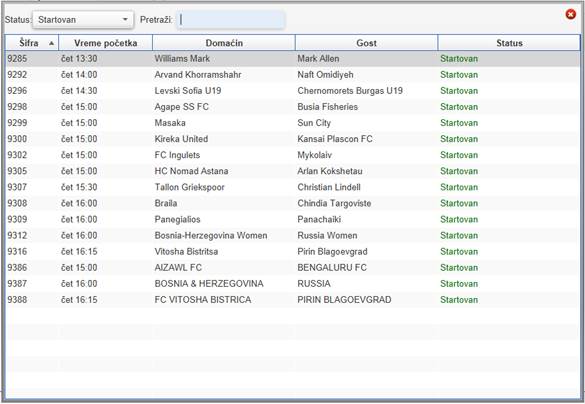Viewport: 585px width, 404px height.
Task: Select the Kireka United match row
Action: point(292,139)
